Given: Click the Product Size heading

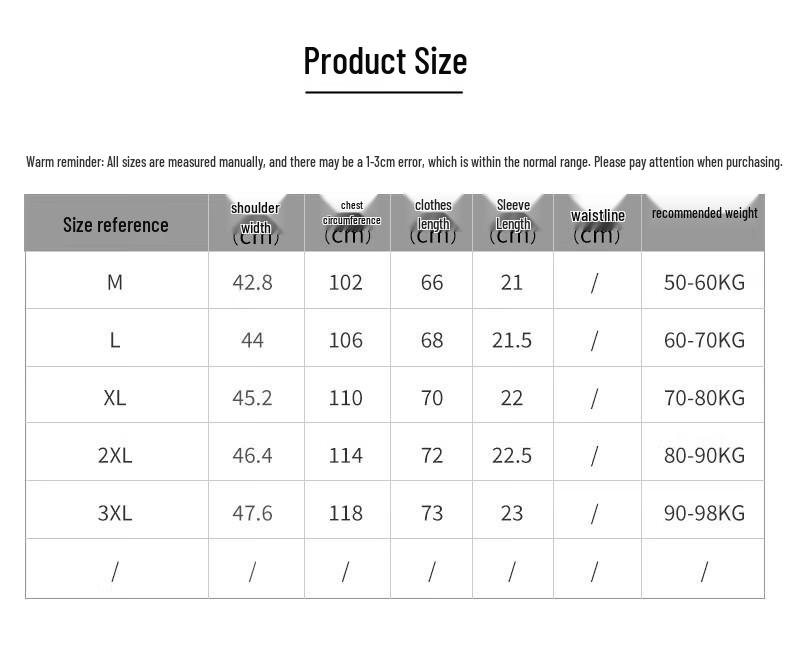Looking at the screenshot, I should [x=385, y=61].
